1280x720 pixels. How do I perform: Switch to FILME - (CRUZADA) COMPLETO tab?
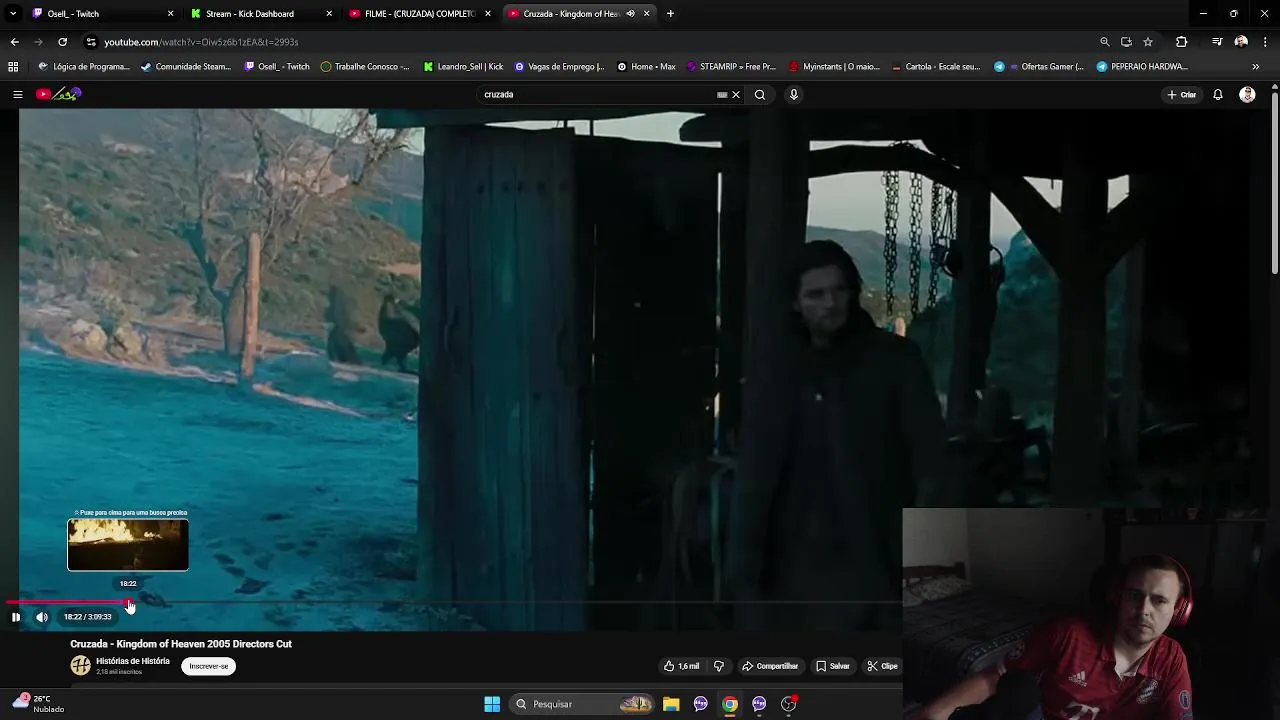click(x=418, y=14)
